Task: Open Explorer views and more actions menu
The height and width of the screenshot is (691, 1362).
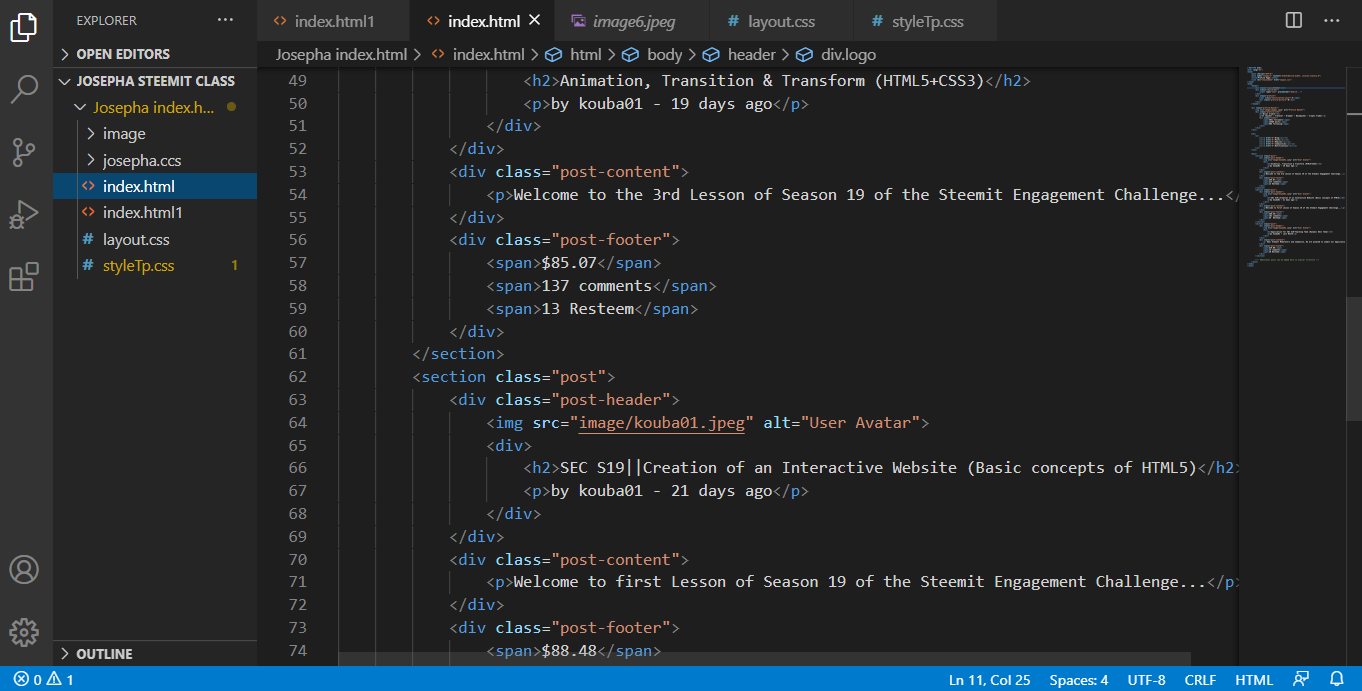Action: click(x=226, y=20)
